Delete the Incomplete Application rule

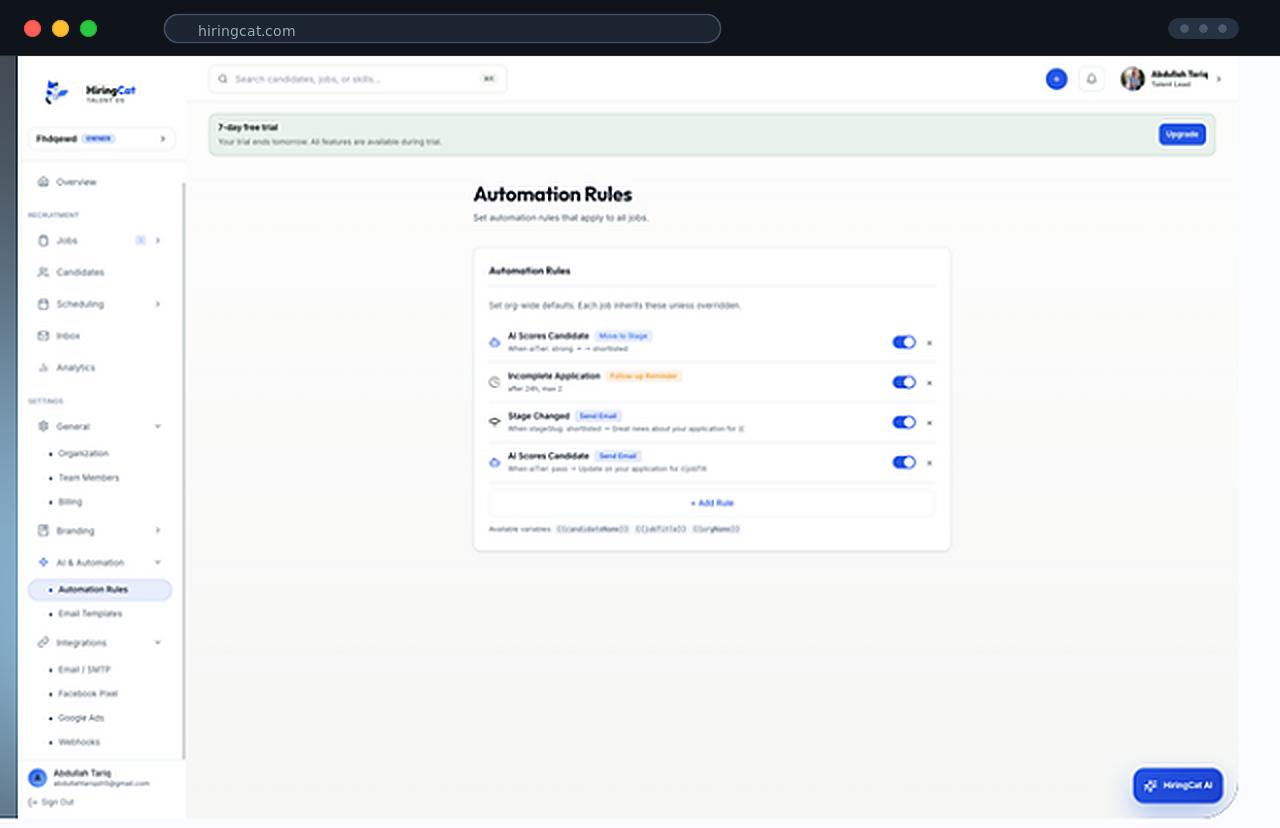929,383
